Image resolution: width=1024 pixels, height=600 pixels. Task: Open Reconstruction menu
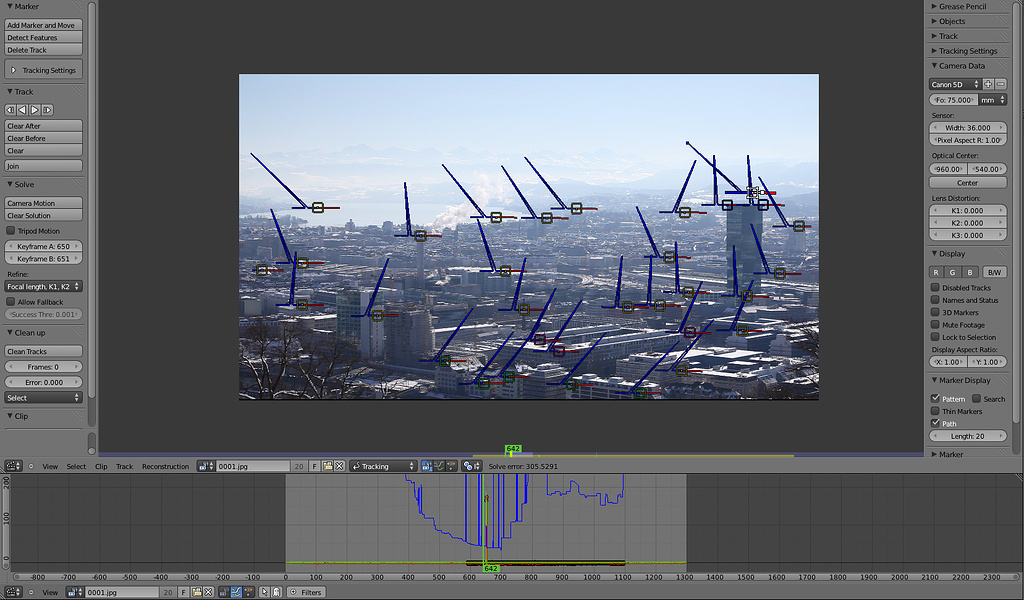(x=165, y=466)
